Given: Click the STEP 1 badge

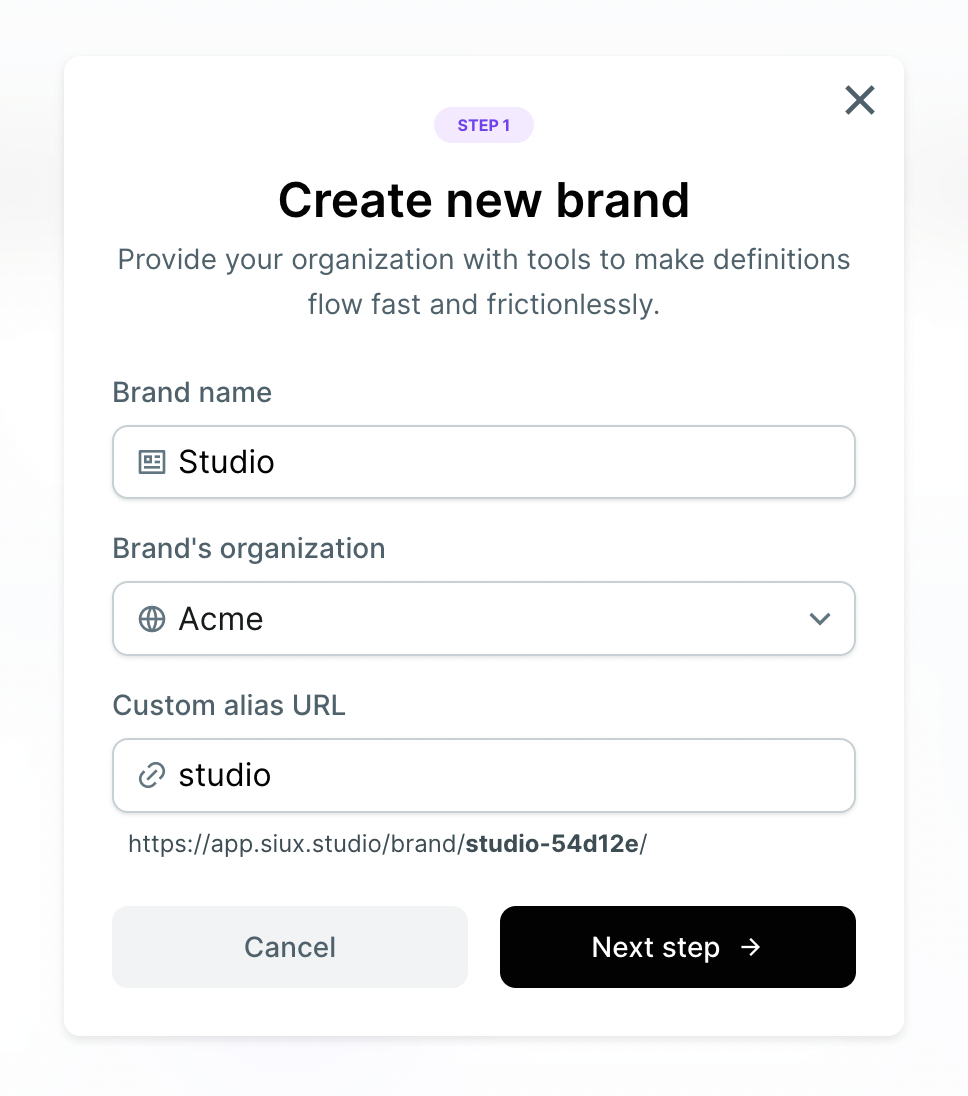Looking at the screenshot, I should (x=484, y=124).
